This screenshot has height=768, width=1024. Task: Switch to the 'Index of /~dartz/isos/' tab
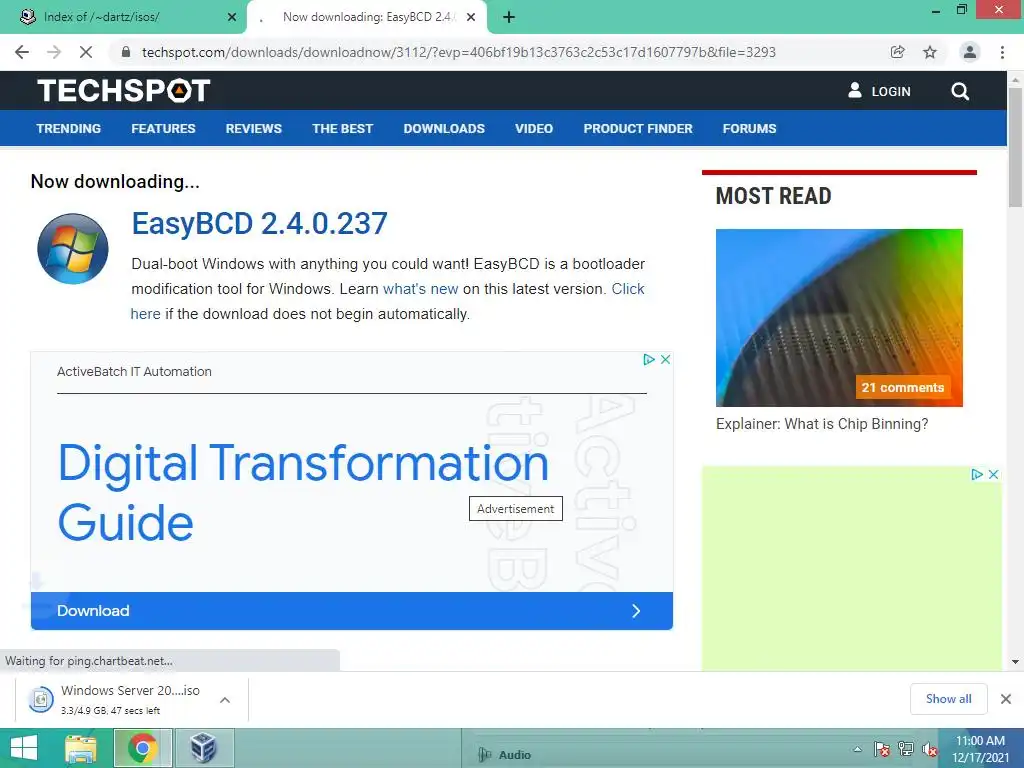[123, 17]
